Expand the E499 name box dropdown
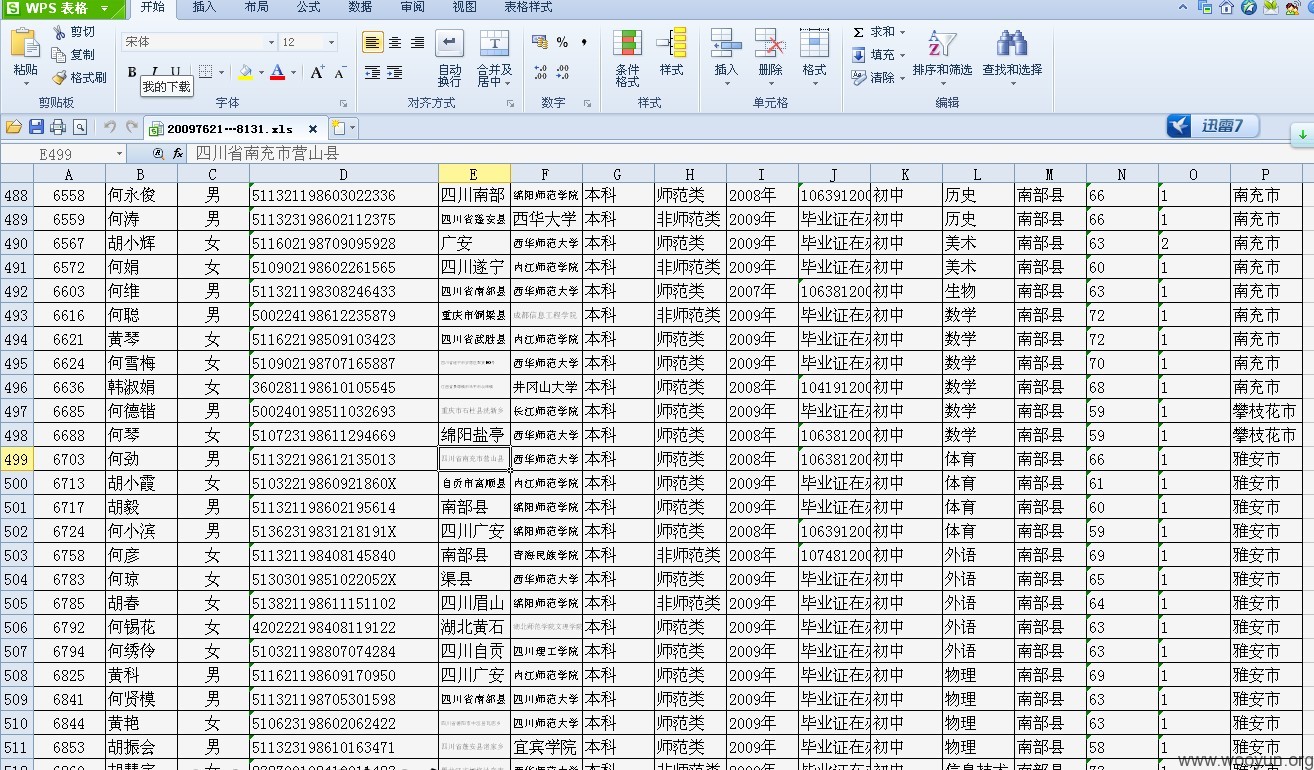Screen dimensions: 1314x770 click(x=119, y=154)
